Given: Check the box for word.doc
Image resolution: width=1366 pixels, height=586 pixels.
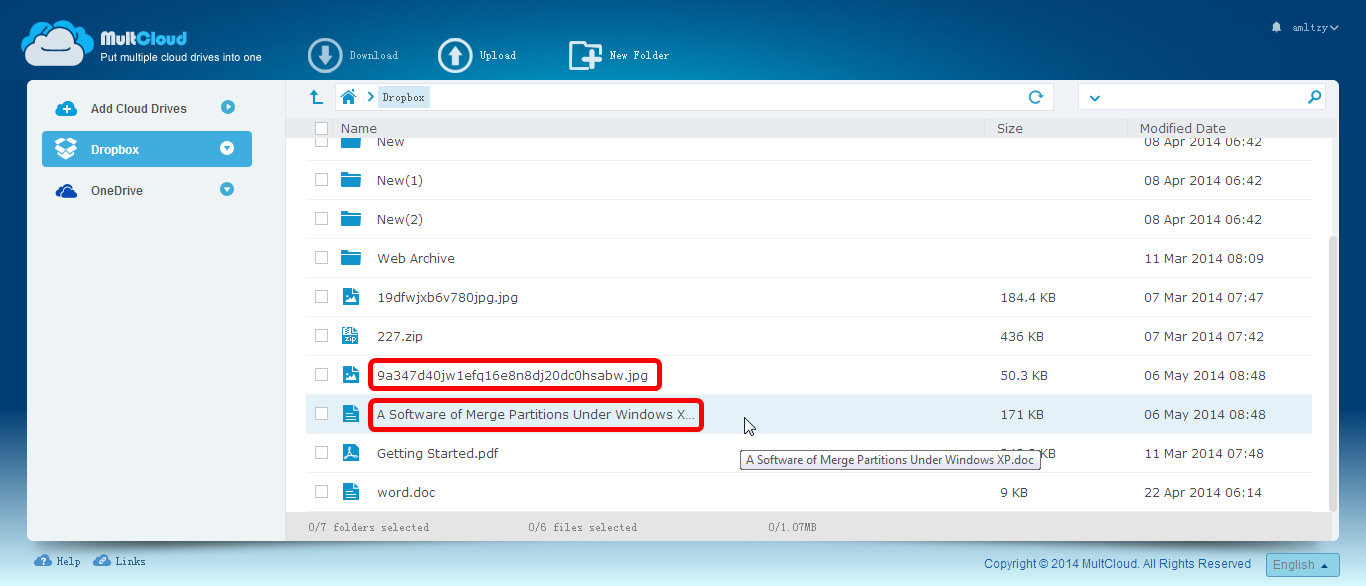Looking at the screenshot, I should point(321,492).
